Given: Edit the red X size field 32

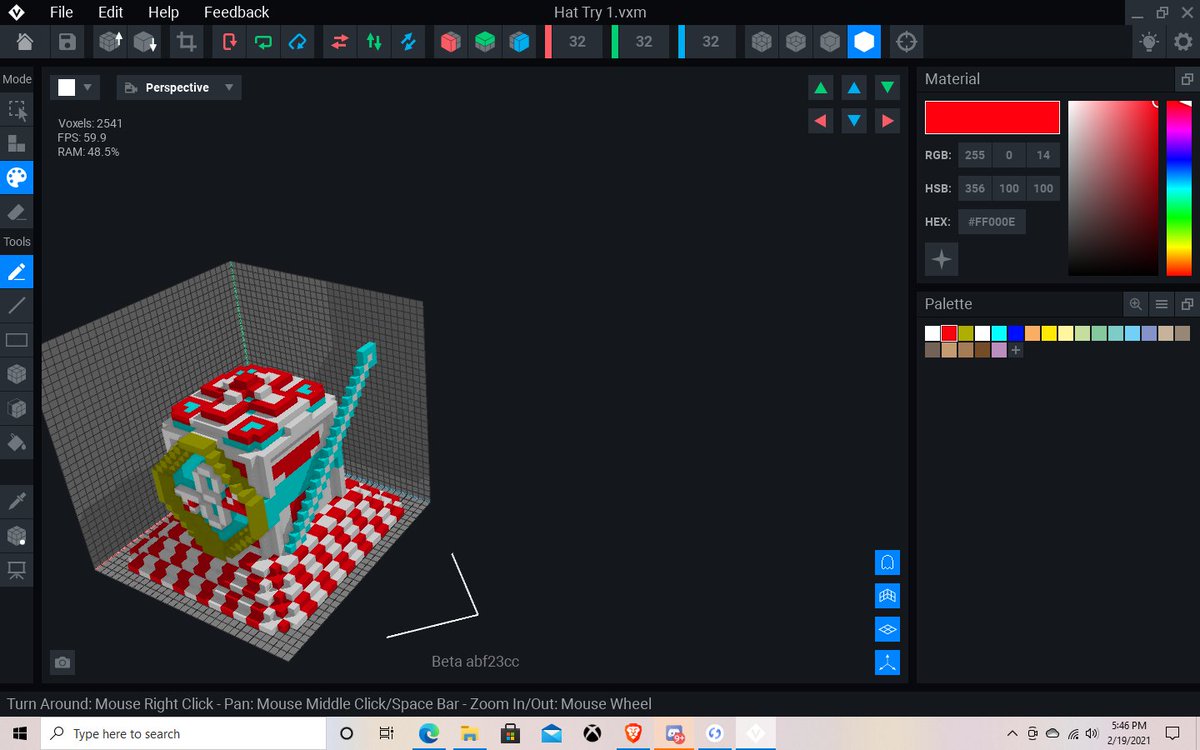Looking at the screenshot, I should (577, 42).
